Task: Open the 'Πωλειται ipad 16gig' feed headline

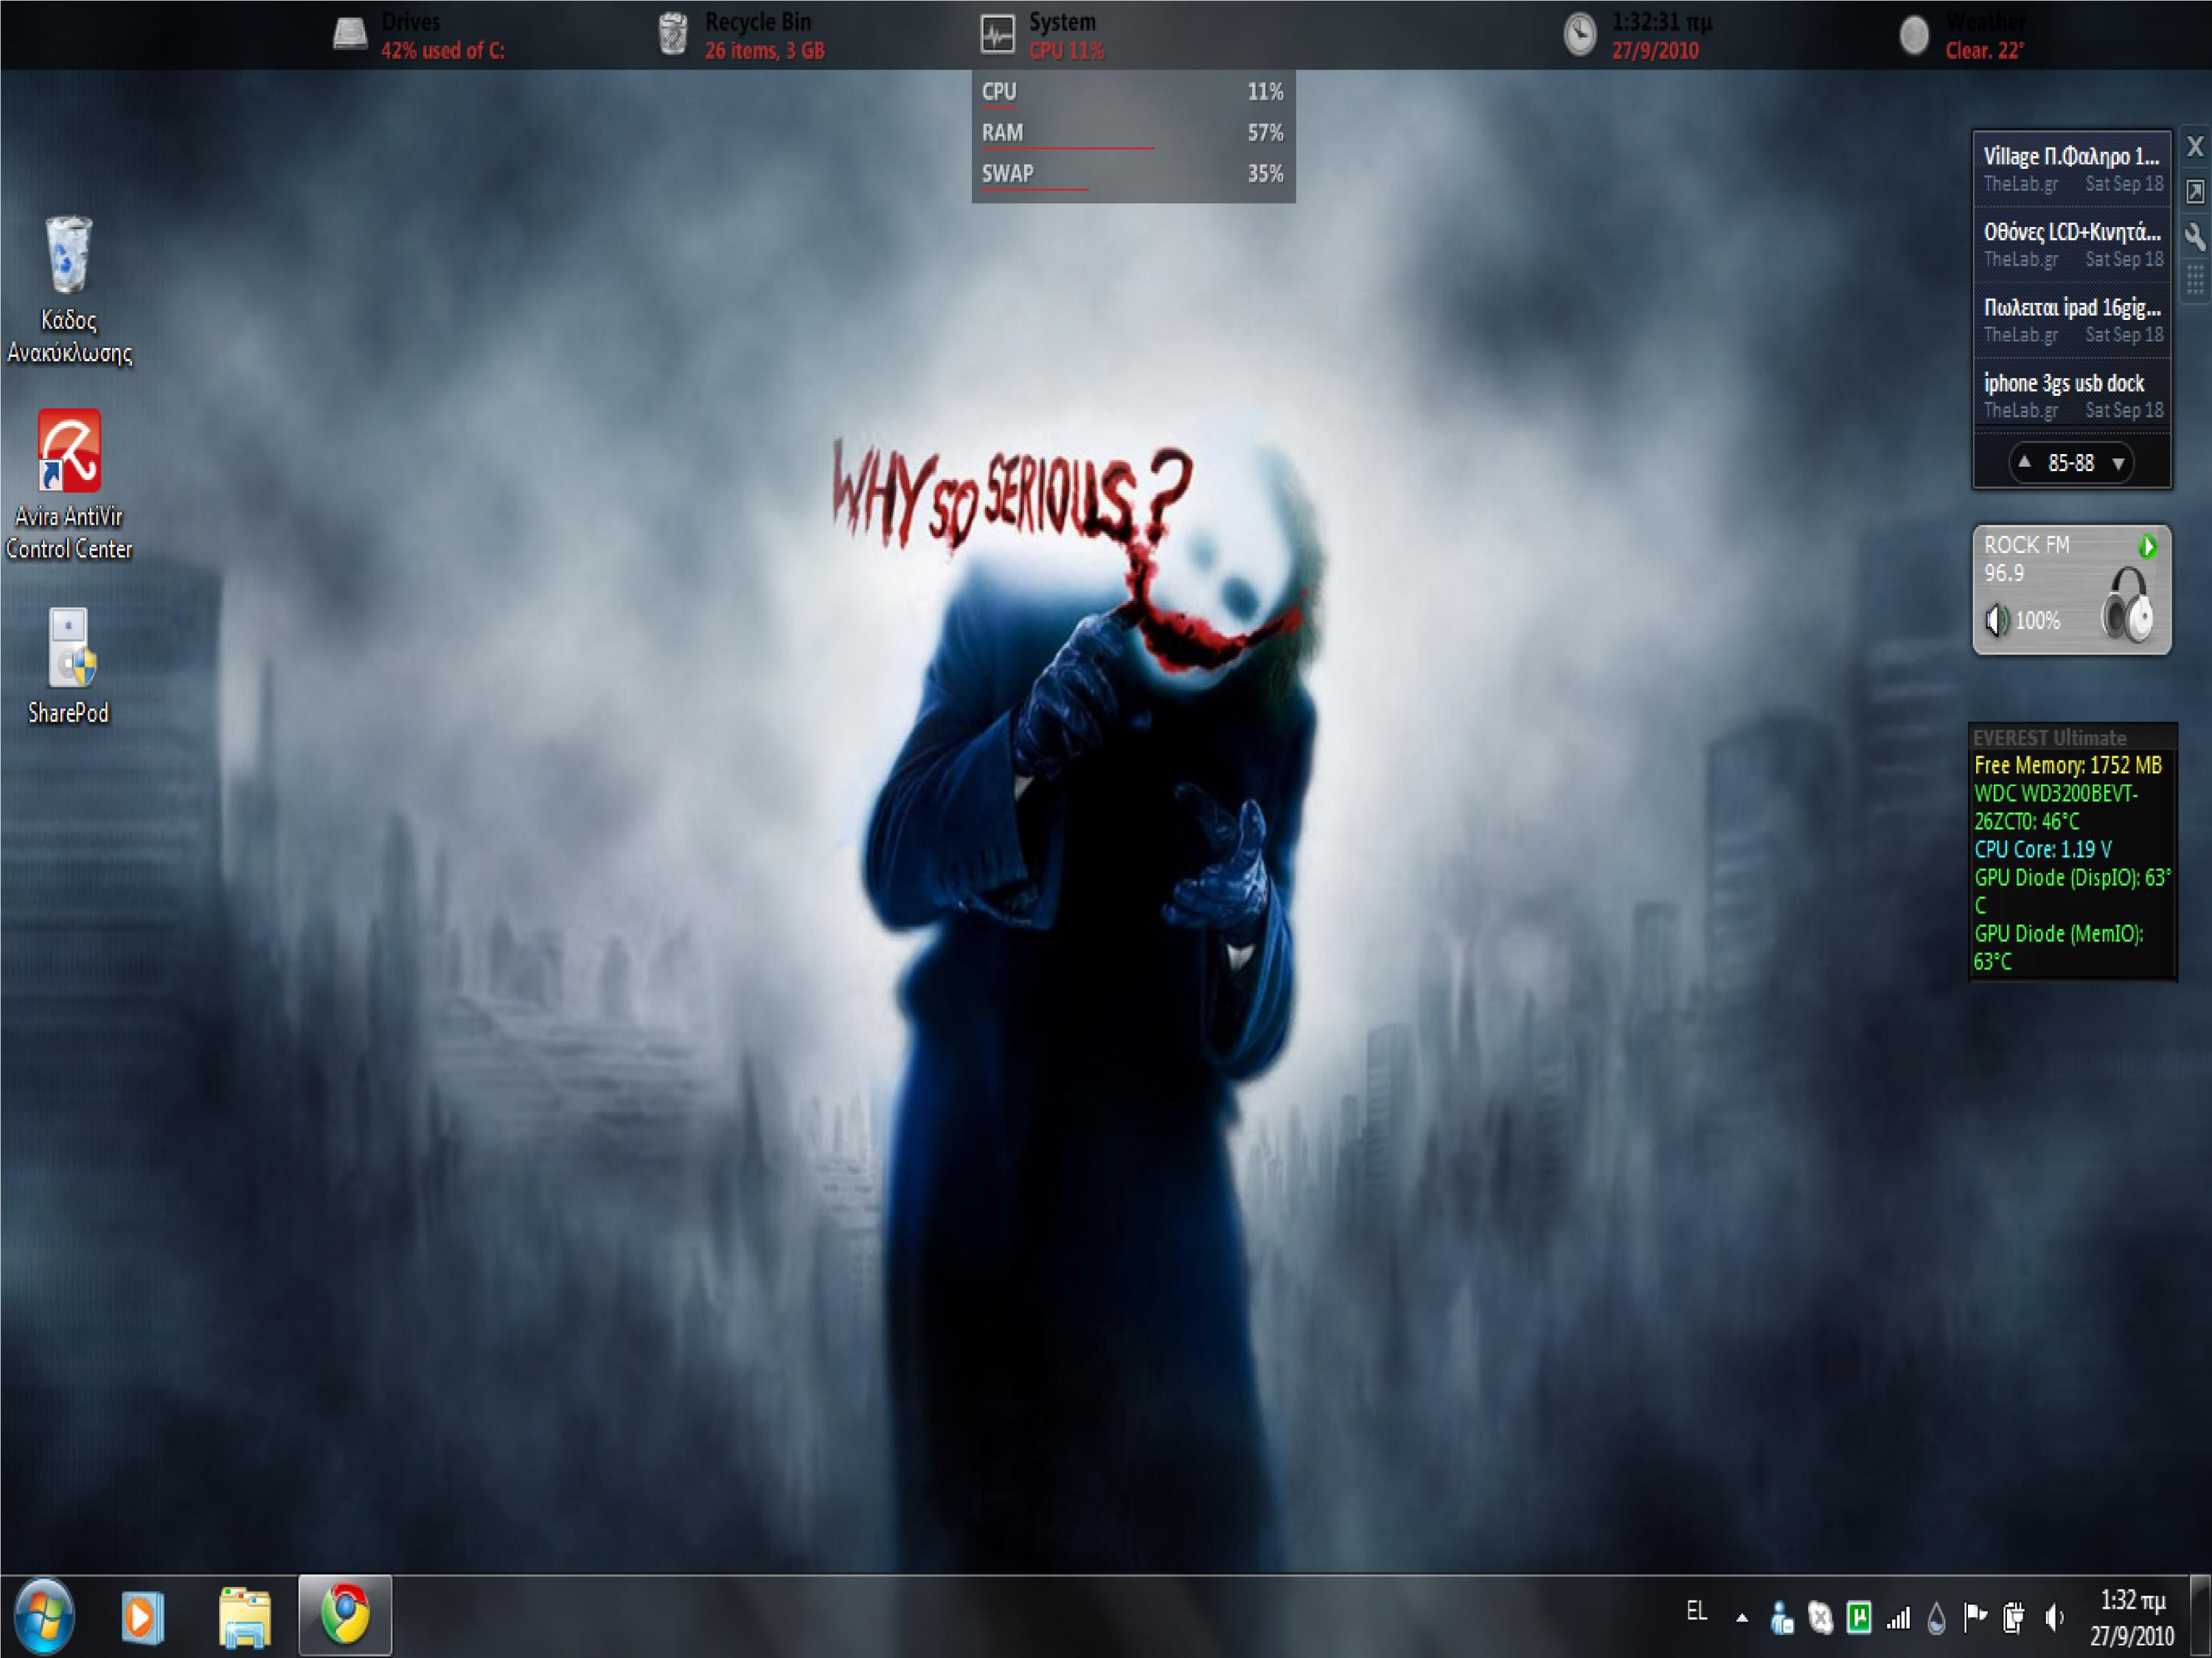Action: click(2071, 308)
